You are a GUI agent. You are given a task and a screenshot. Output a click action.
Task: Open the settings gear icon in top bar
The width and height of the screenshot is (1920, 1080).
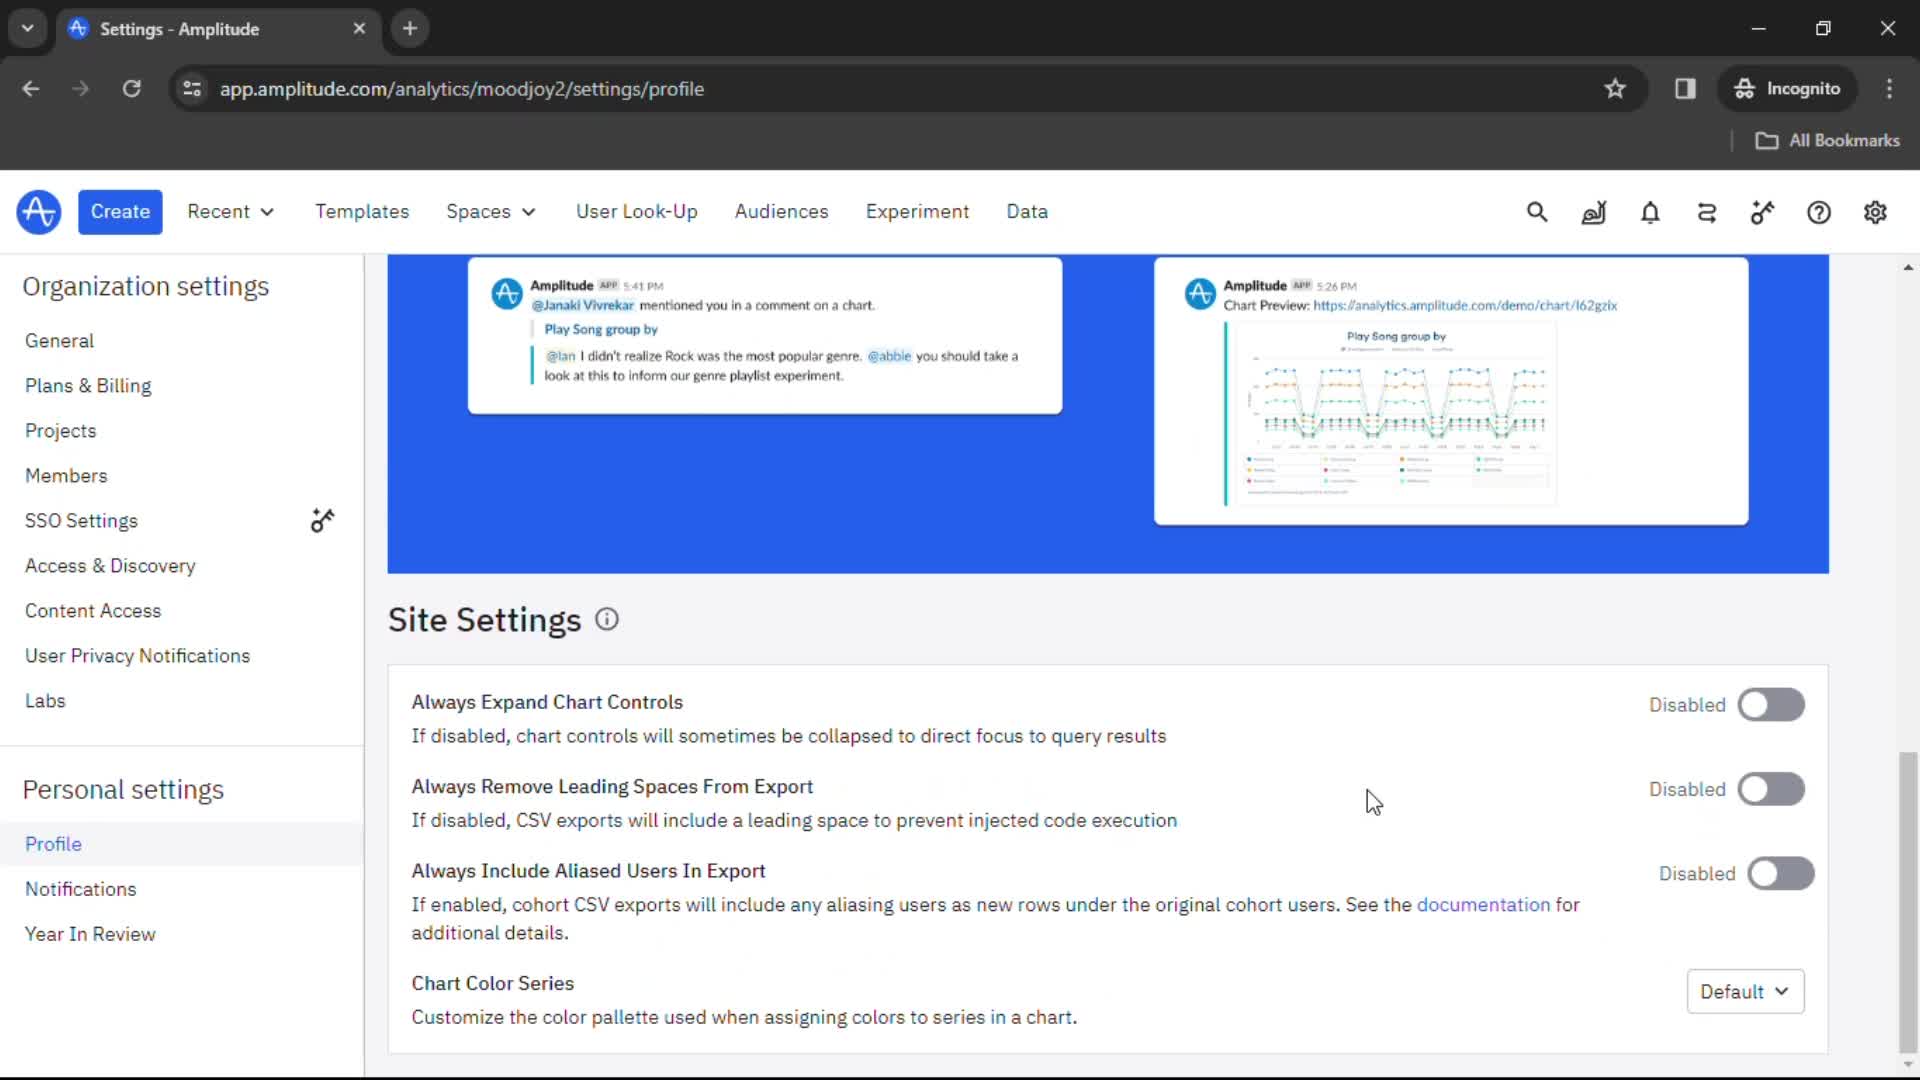click(1875, 212)
